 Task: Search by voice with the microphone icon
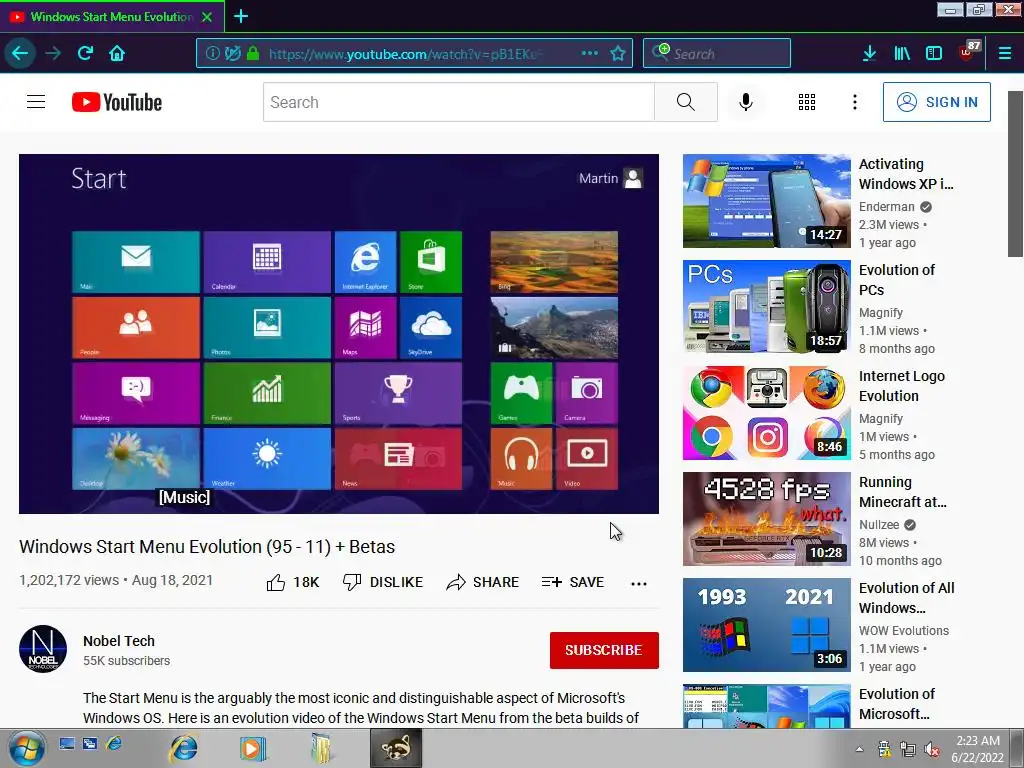[746, 102]
